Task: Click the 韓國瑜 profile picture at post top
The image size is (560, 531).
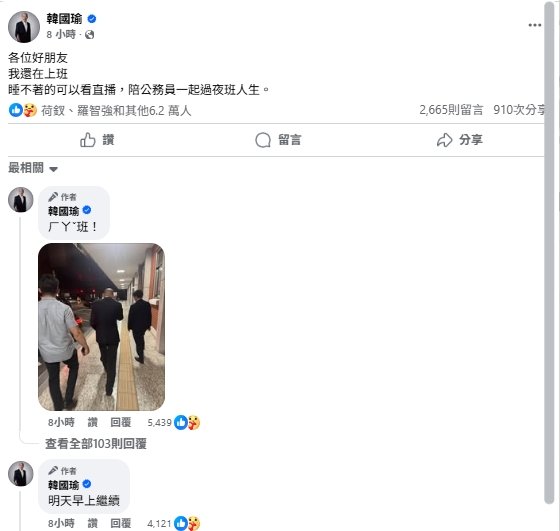Action: pos(24,27)
